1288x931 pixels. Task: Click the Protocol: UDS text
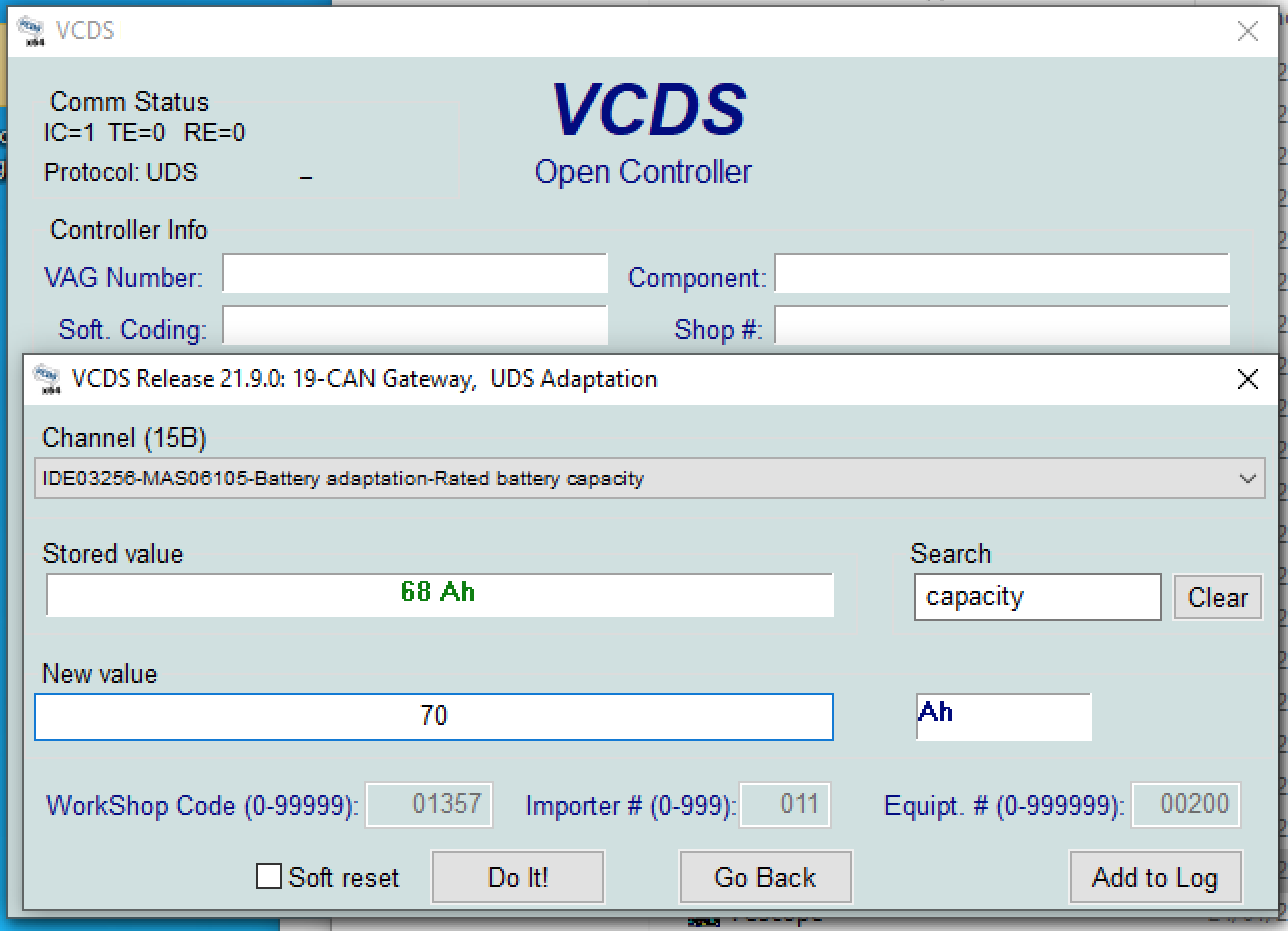121,172
